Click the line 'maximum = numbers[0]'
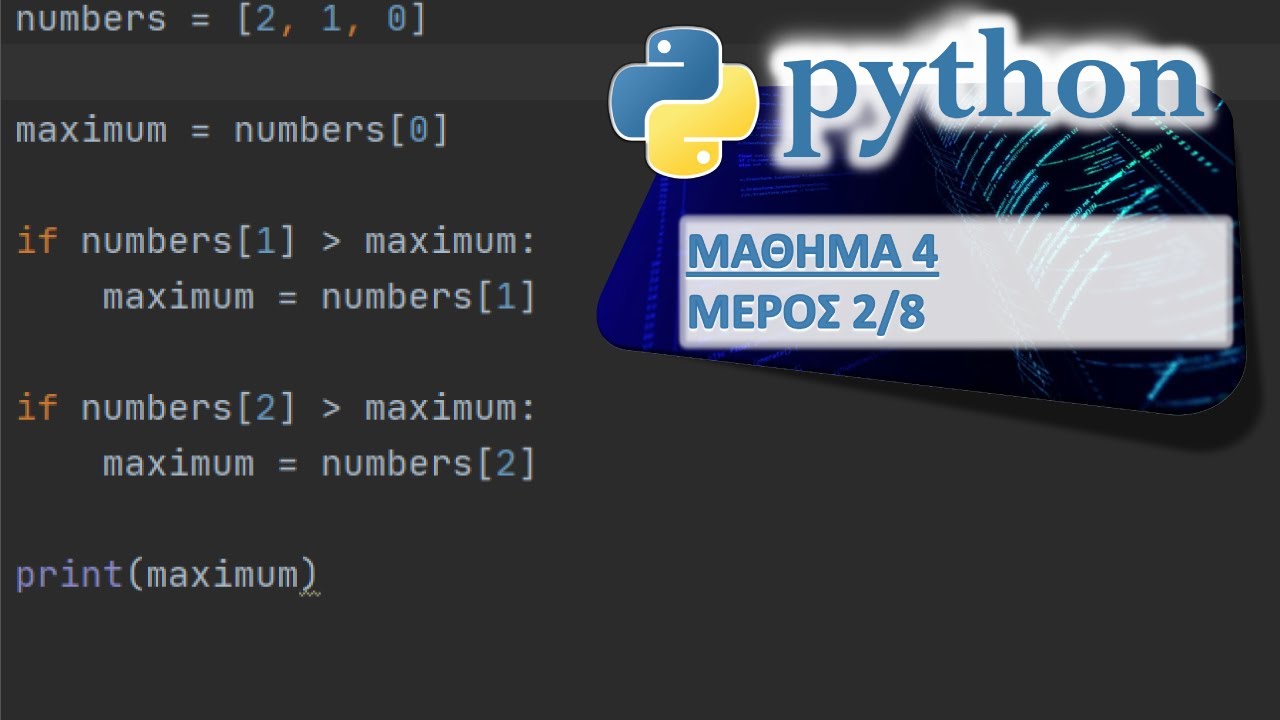The image size is (1280, 720). point(232,131)
